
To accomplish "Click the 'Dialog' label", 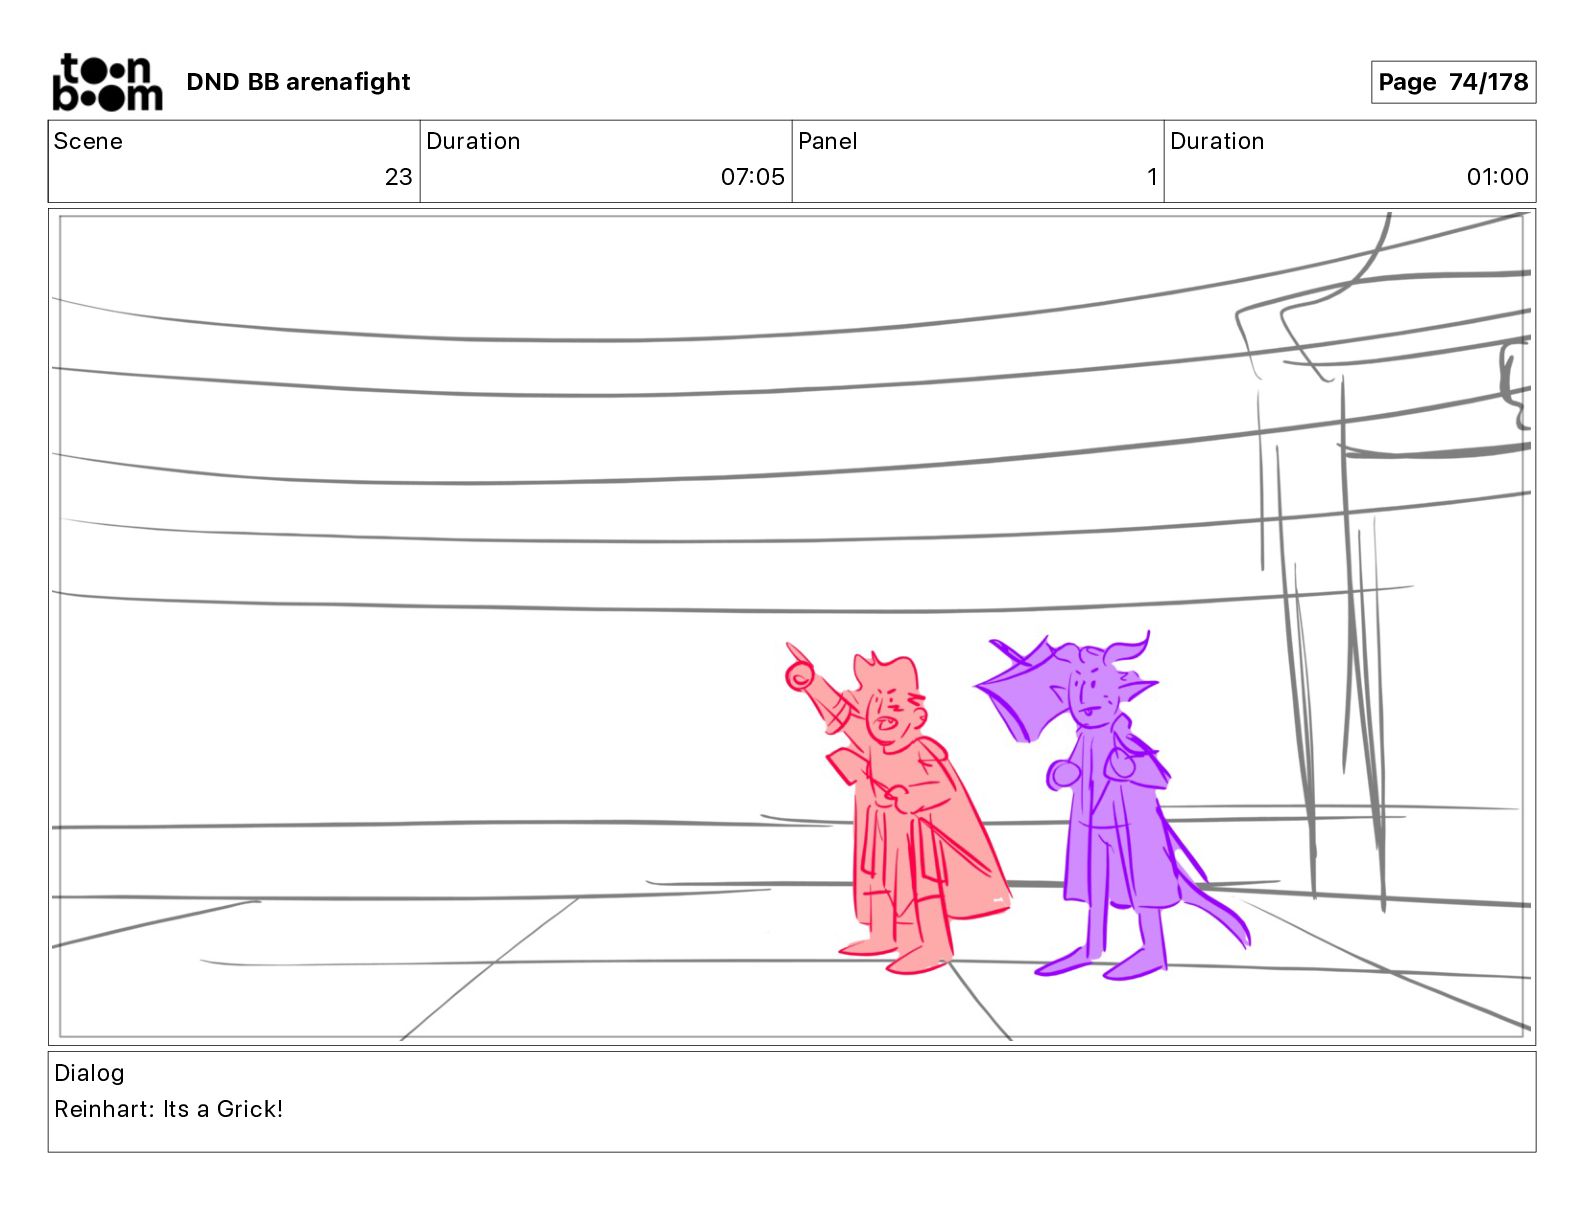I will (89, 1073).
